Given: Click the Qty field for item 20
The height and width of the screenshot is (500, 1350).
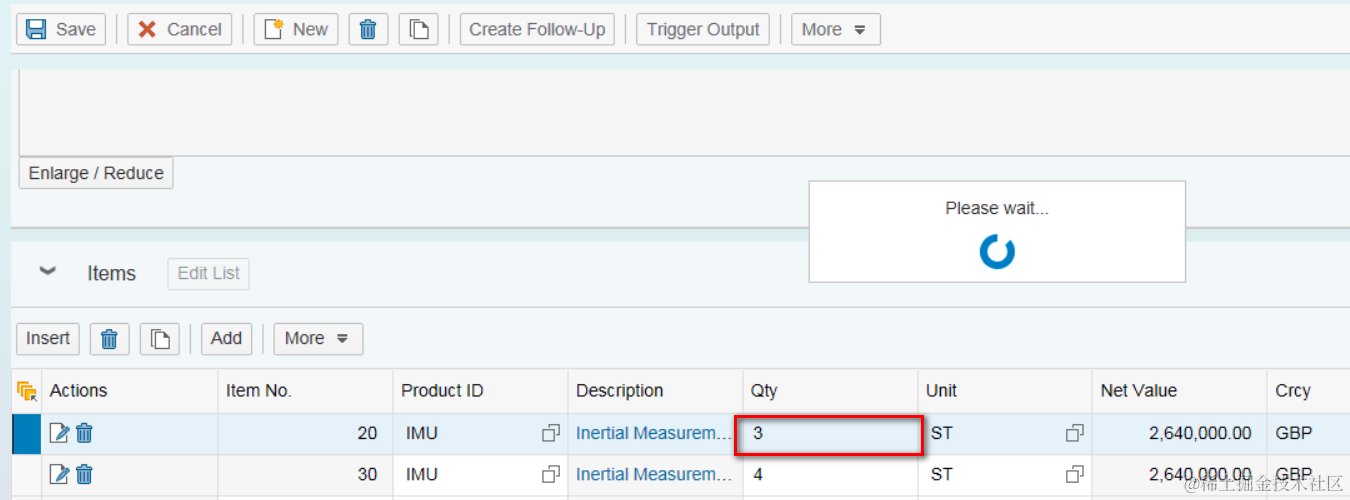Looking at the screenshot, I should (x=829, y=434).
